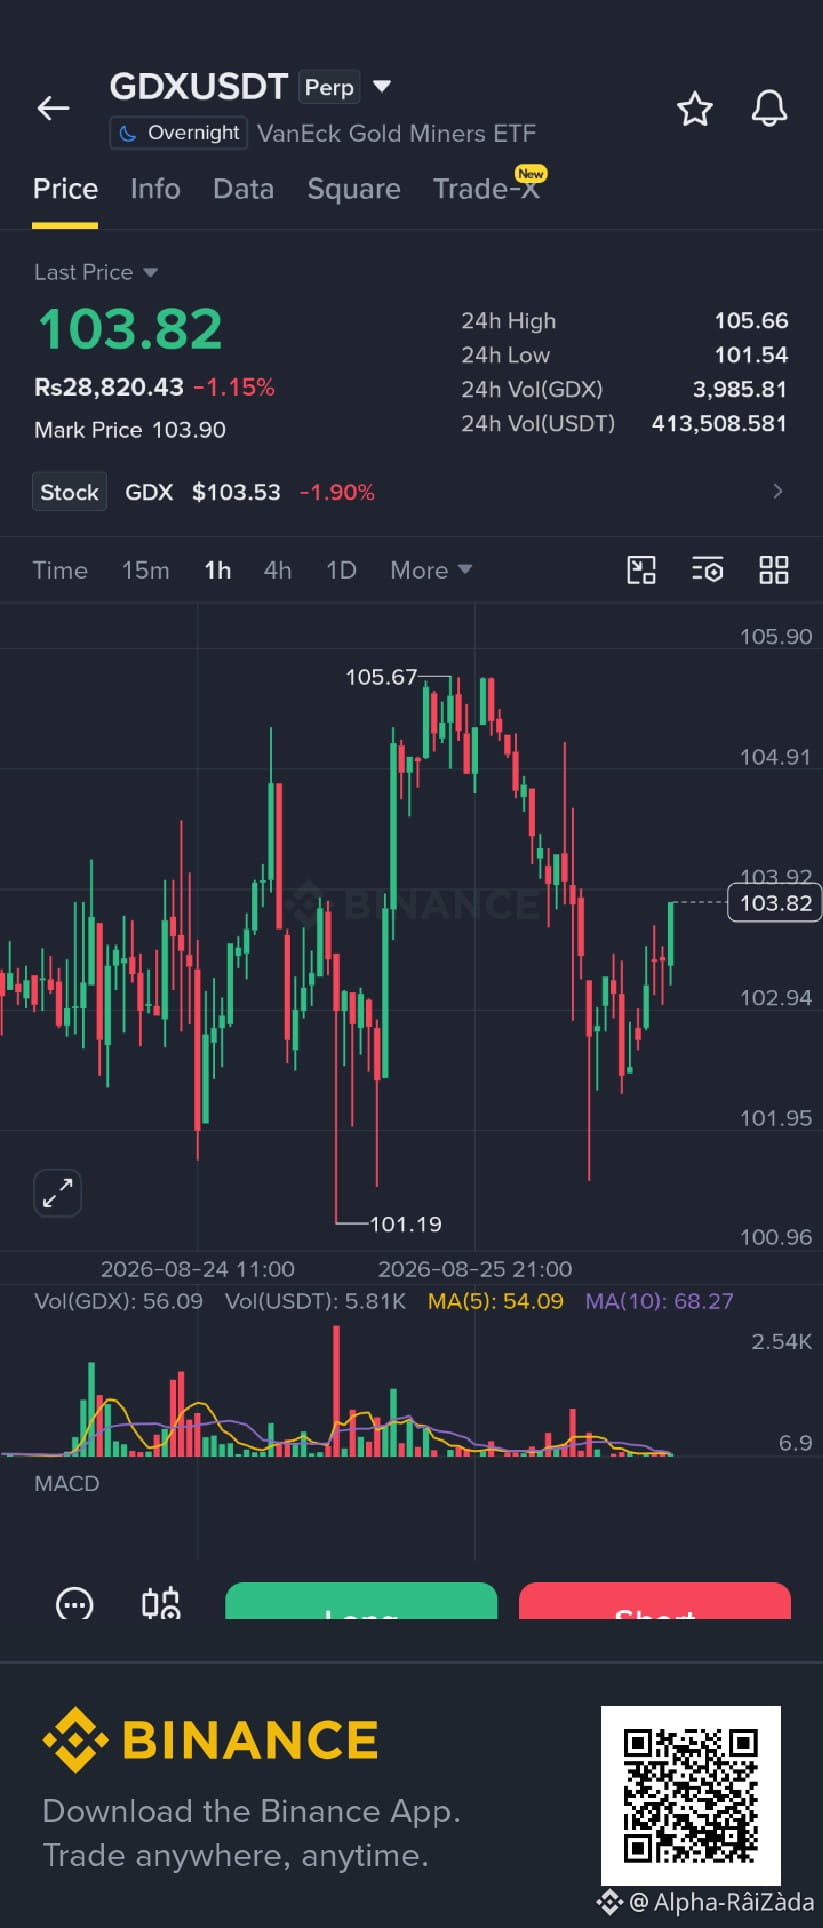Add GDXUSDT to favorites with star
The width and height of the screenshot is (823, 1928).
[694, 108]
